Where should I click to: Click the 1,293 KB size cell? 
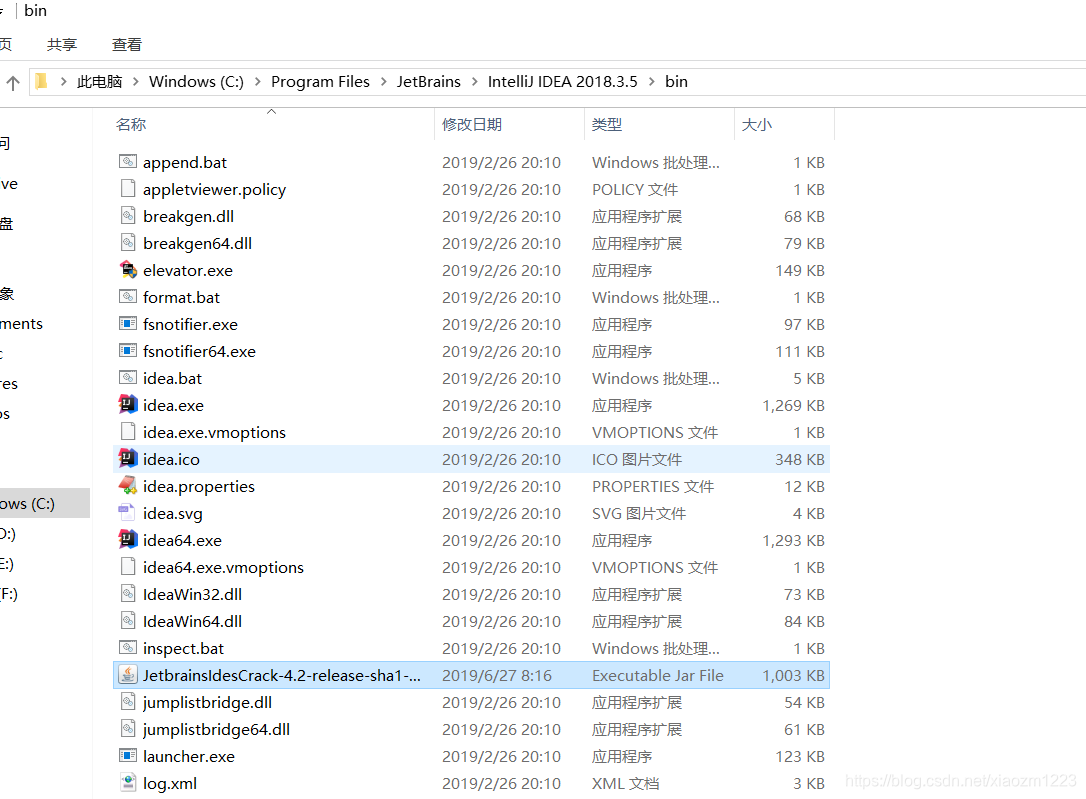[x=793, y=540]
